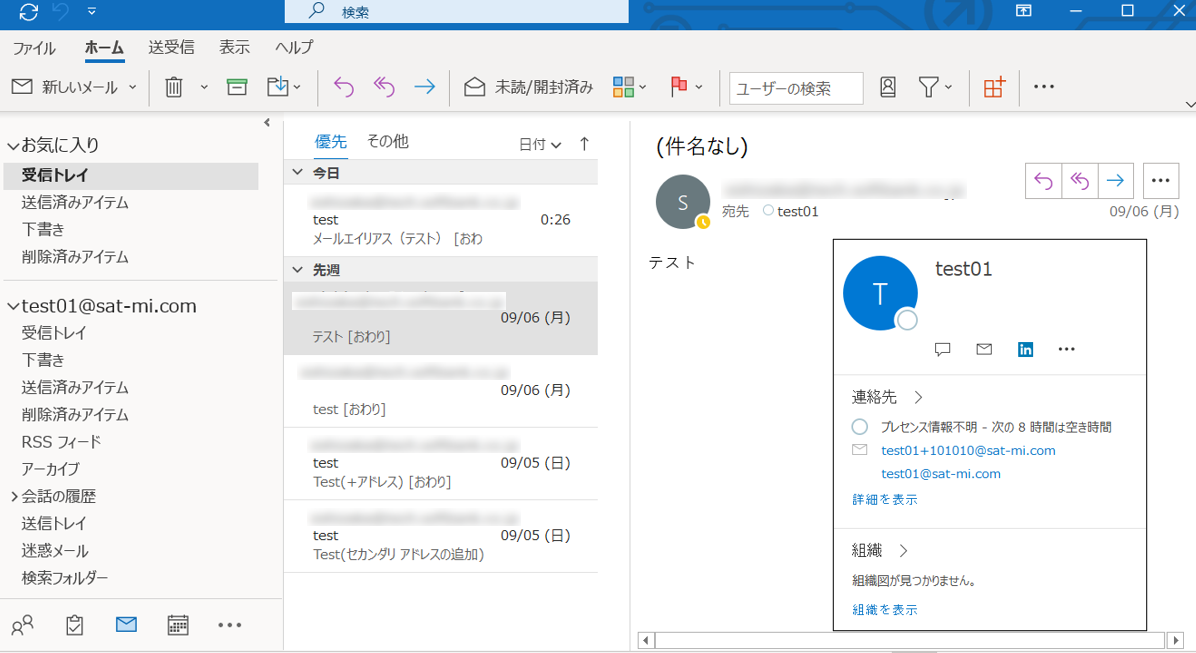1196x653 pixels.
Task: Delete the message with trash icon
Action: (174, 87)
